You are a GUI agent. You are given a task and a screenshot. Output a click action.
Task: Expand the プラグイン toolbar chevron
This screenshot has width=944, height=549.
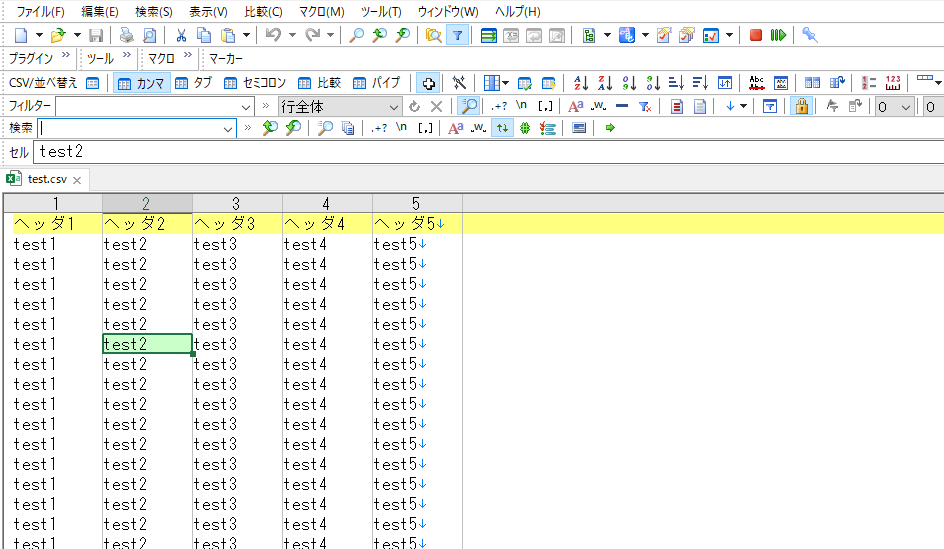point(66,55)
